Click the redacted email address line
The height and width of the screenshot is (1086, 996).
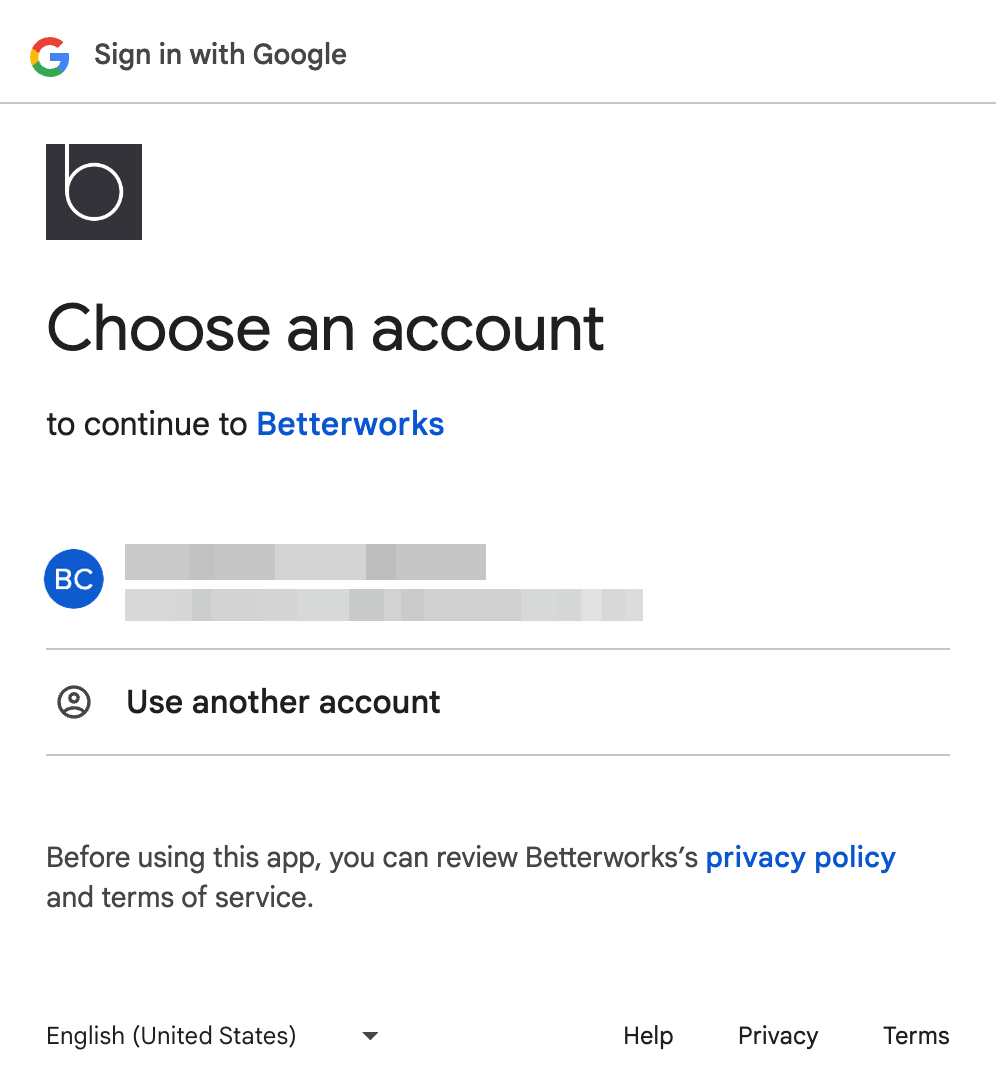point(384,605)
